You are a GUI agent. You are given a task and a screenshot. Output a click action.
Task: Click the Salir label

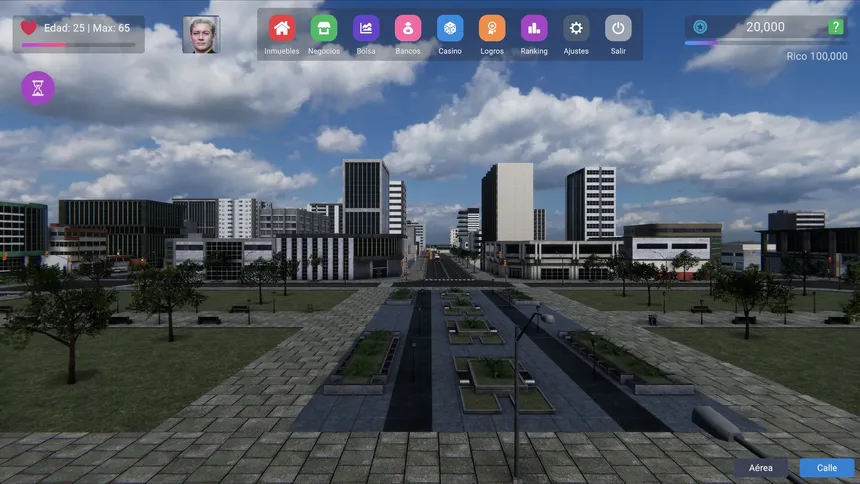pos(618,51)
